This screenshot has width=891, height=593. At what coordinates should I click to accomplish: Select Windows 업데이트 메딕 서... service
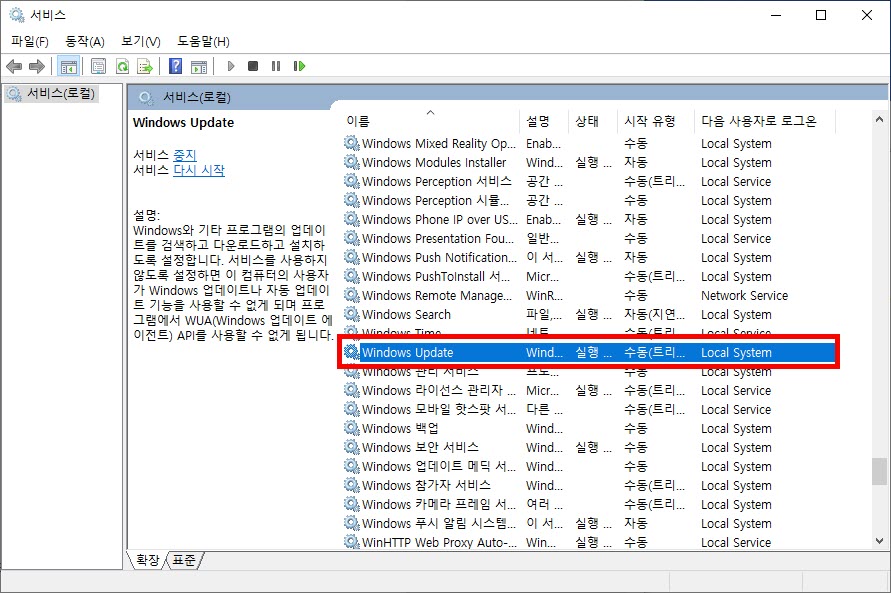tap(589, 466)
